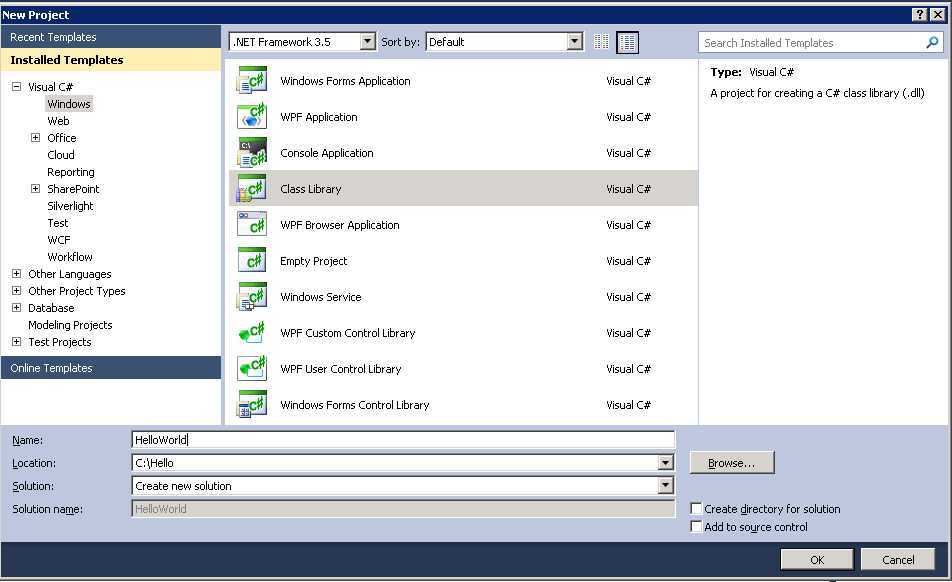Select the Windows Forms Control Library name
The width and height of the screenshot is (952, 582).
pyautogui.click(x=355, y=405)
